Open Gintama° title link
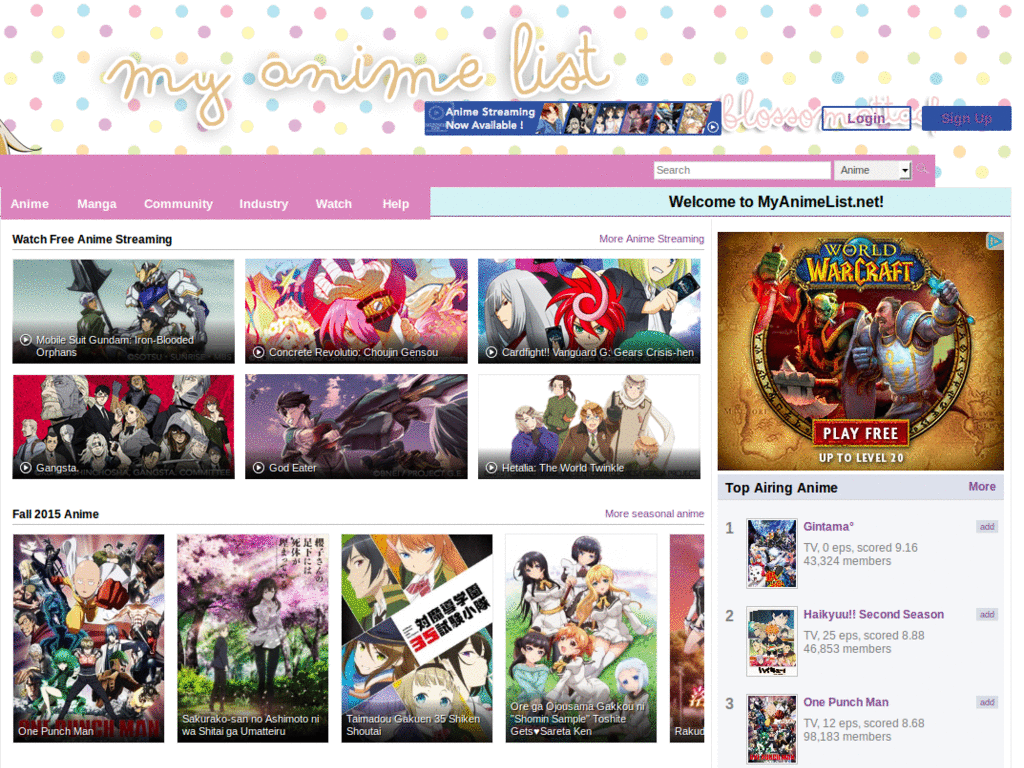The image size is (1024, 768). (828, 526)
